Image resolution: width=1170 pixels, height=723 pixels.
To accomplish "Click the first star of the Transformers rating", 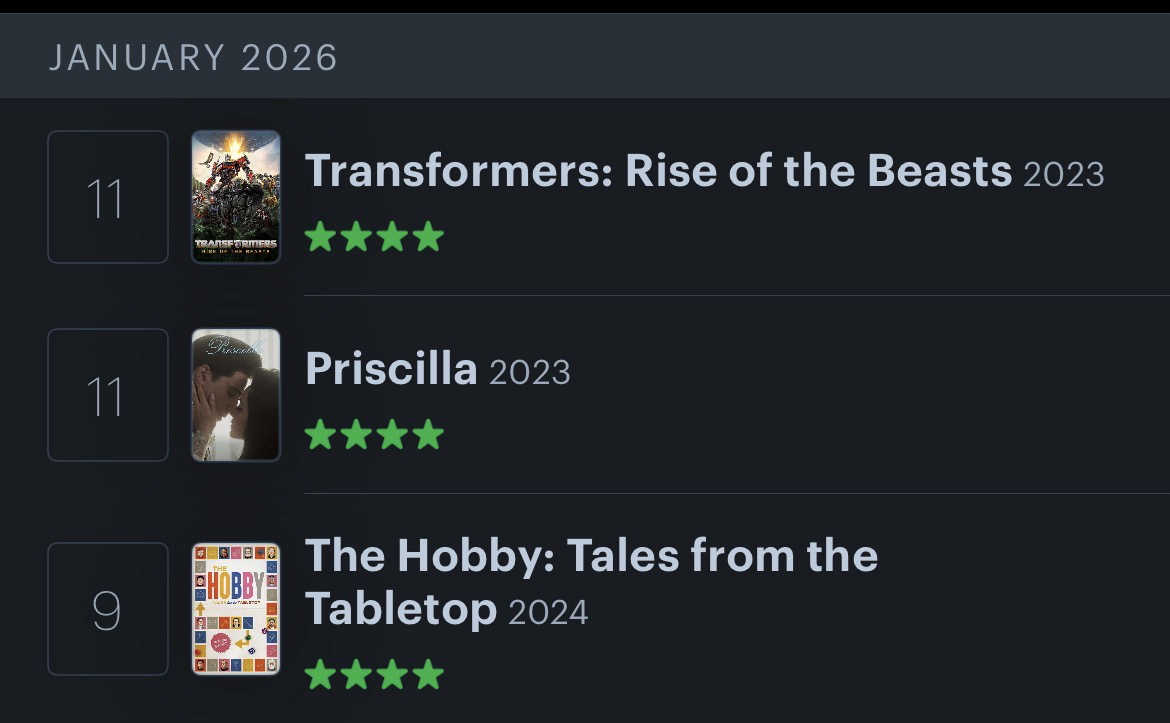I will 320,237.
